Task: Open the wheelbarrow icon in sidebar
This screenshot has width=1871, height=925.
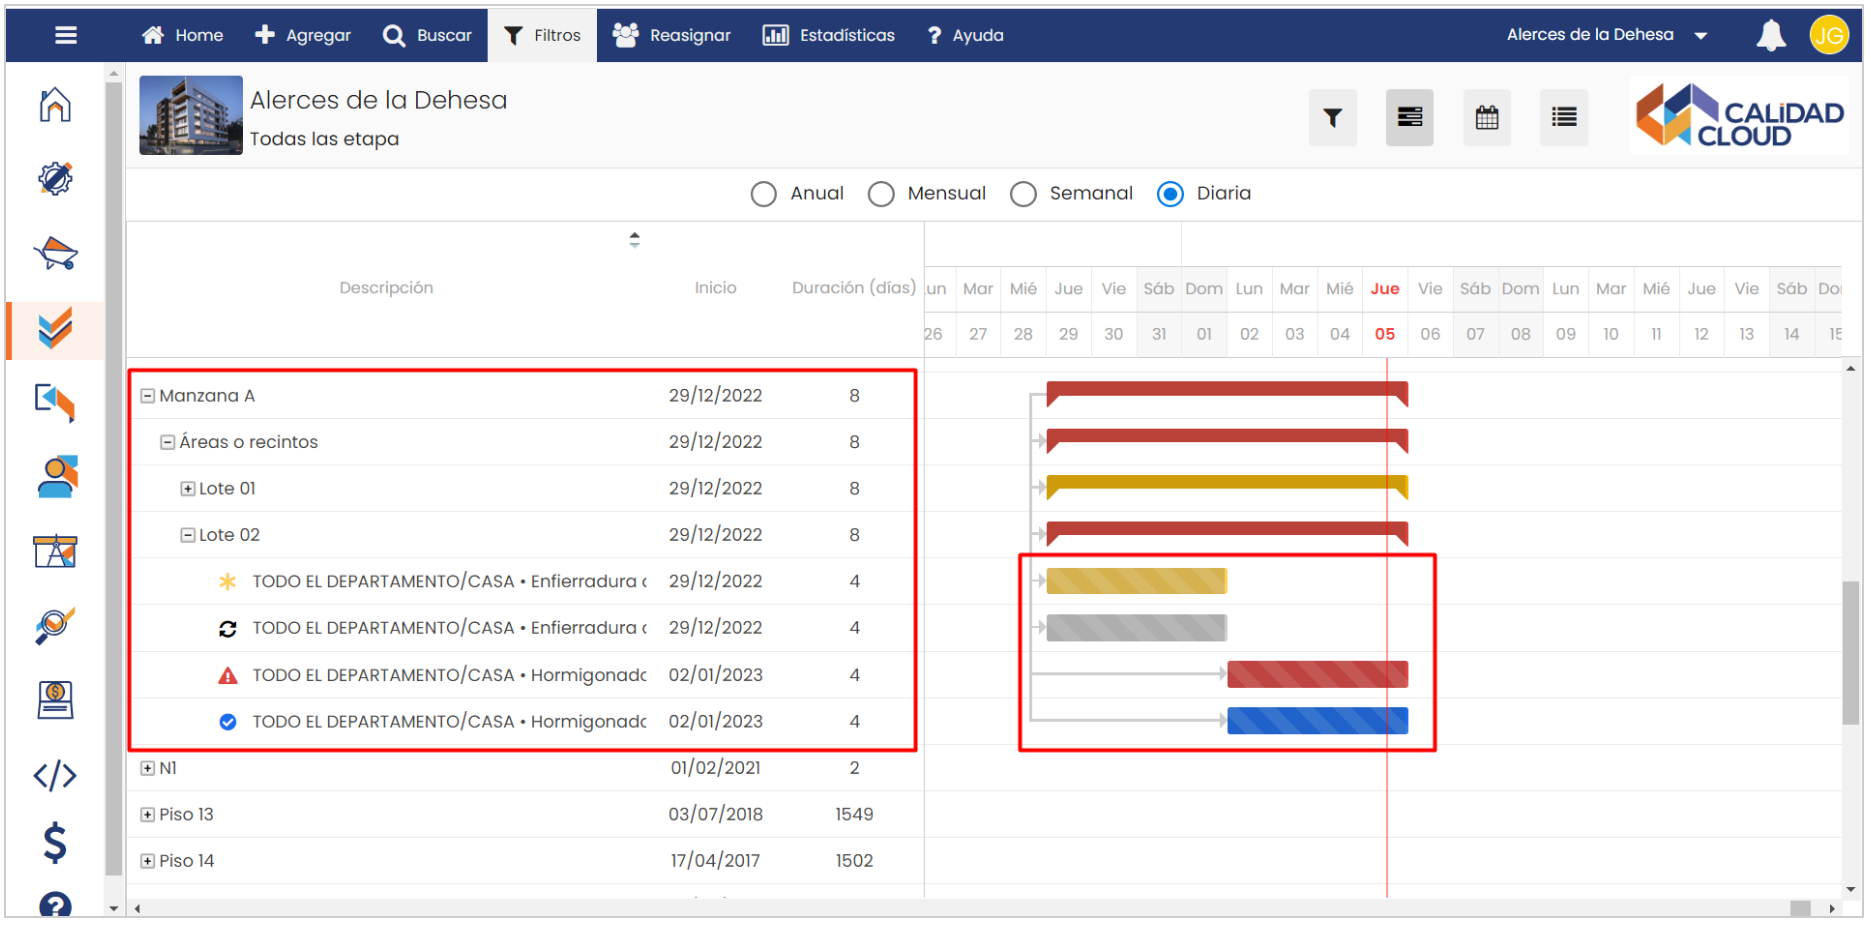Action: click(55, 254)
